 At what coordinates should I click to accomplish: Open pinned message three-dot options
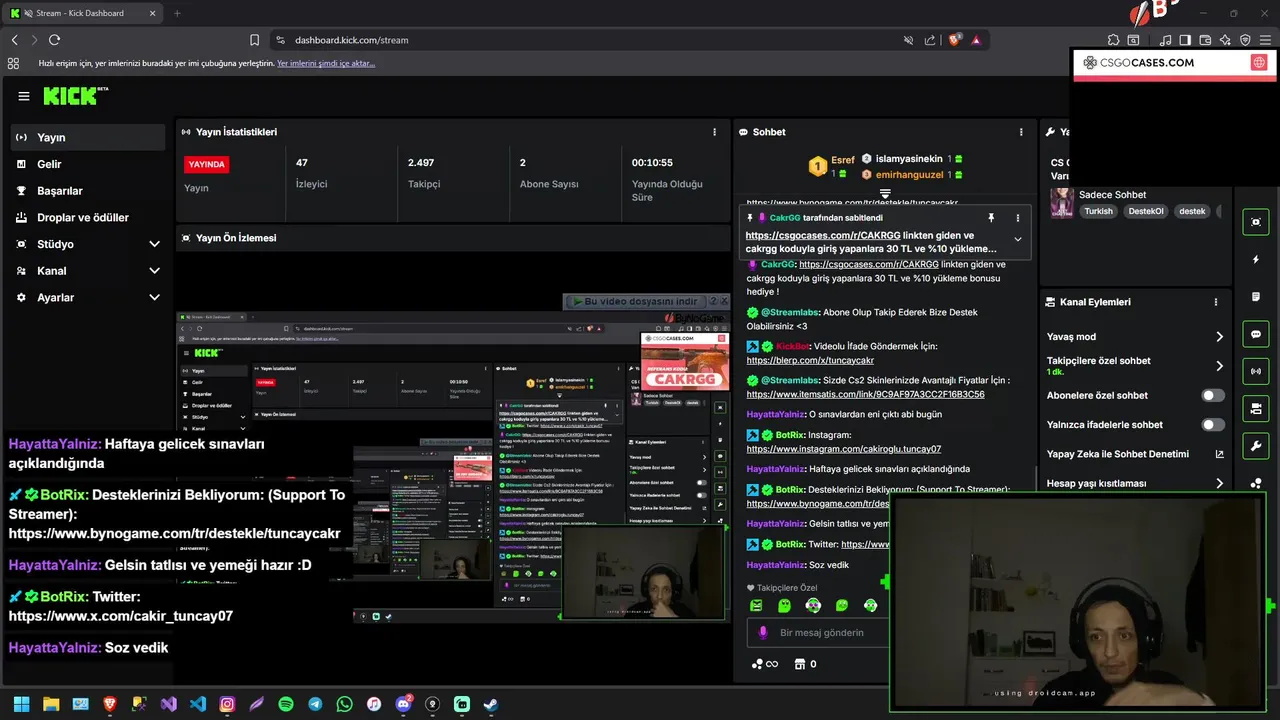coord(1018,218)
